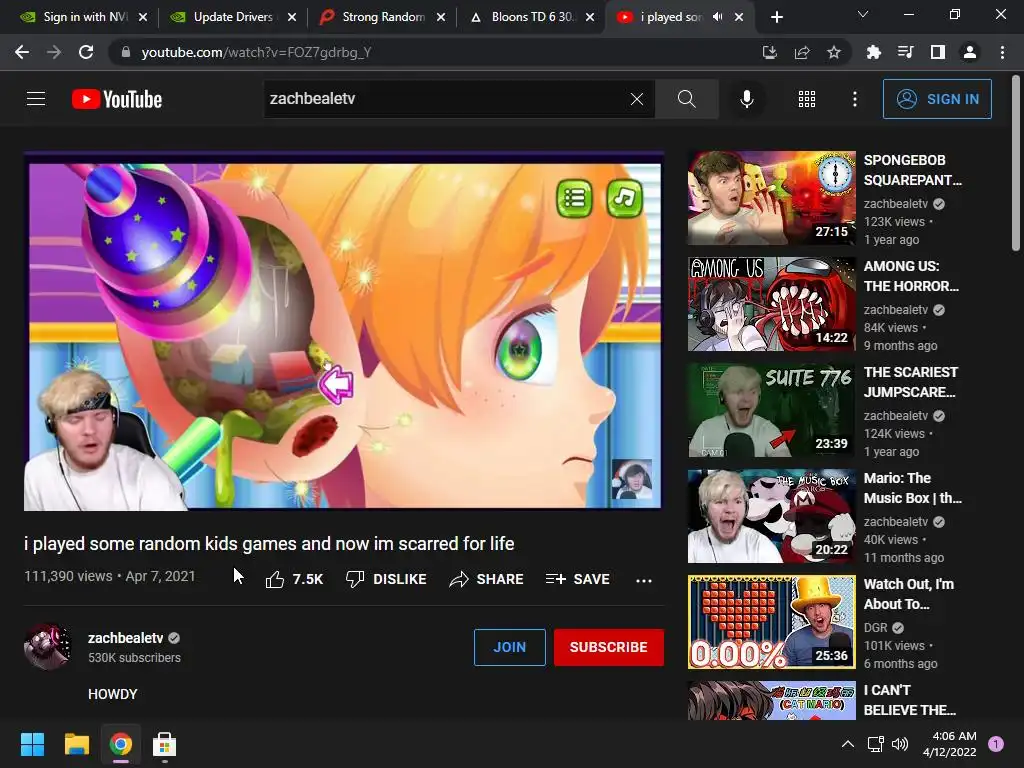Open the notification center badge
Viewport: 1024px width, 768px height.
(996, 744)
